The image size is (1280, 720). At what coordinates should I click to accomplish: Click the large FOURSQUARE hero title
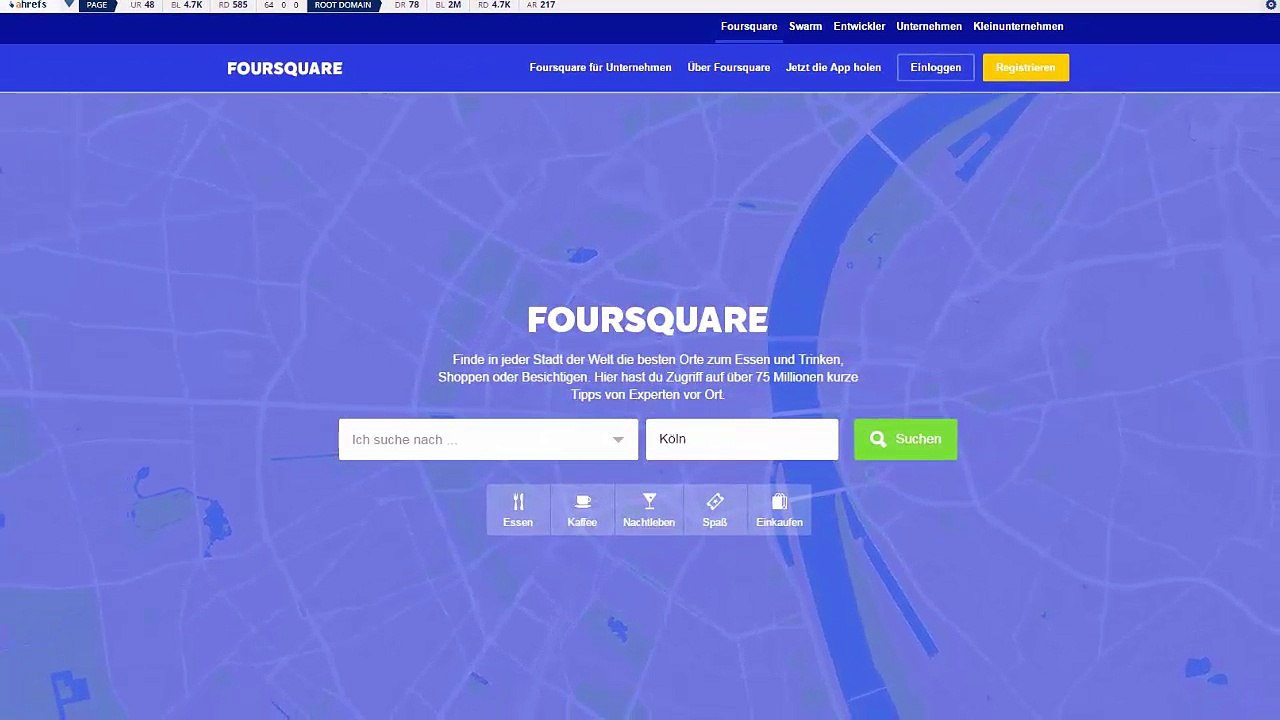point(648,320)
